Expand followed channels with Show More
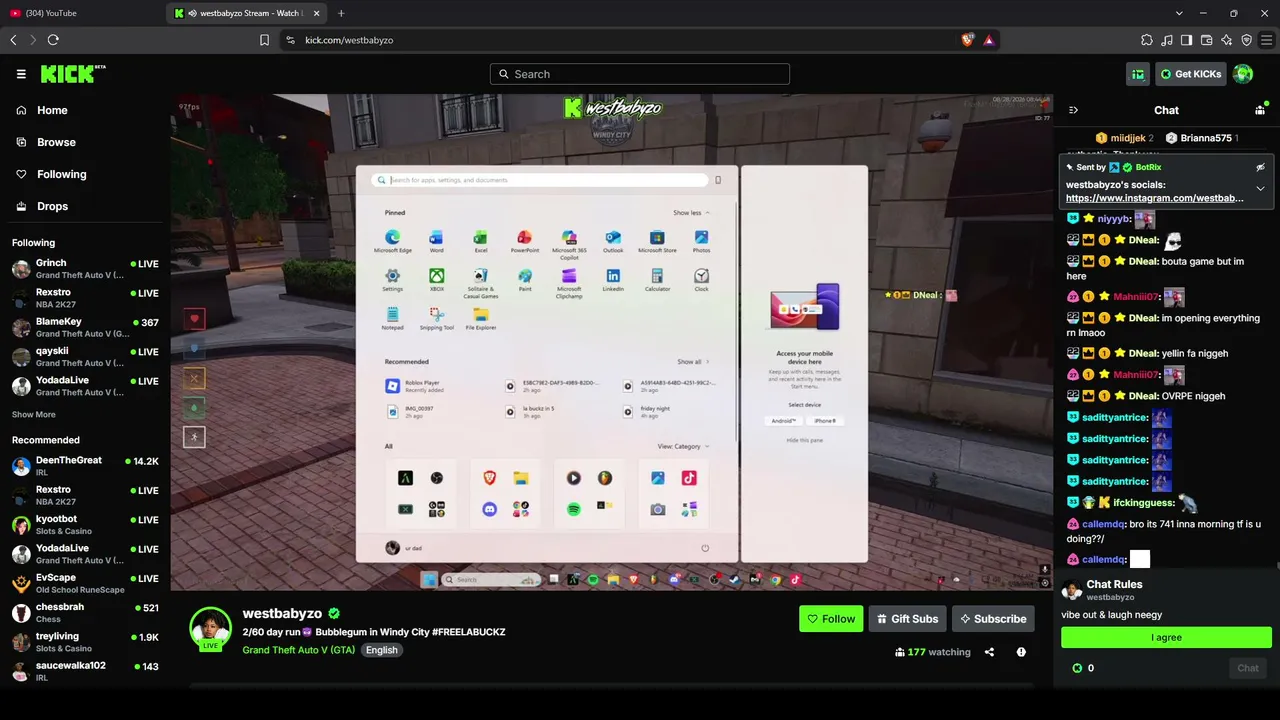Image resolution: width=1280 pixels, height=720 pixels. [34, 414]
